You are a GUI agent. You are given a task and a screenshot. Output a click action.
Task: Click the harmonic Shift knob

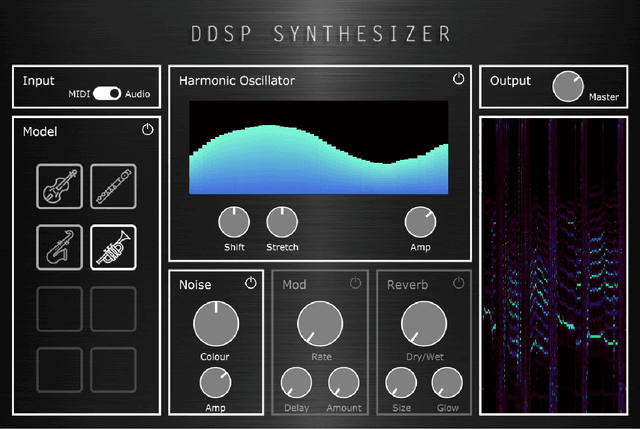pyautogui.click(x=233, y=222)
